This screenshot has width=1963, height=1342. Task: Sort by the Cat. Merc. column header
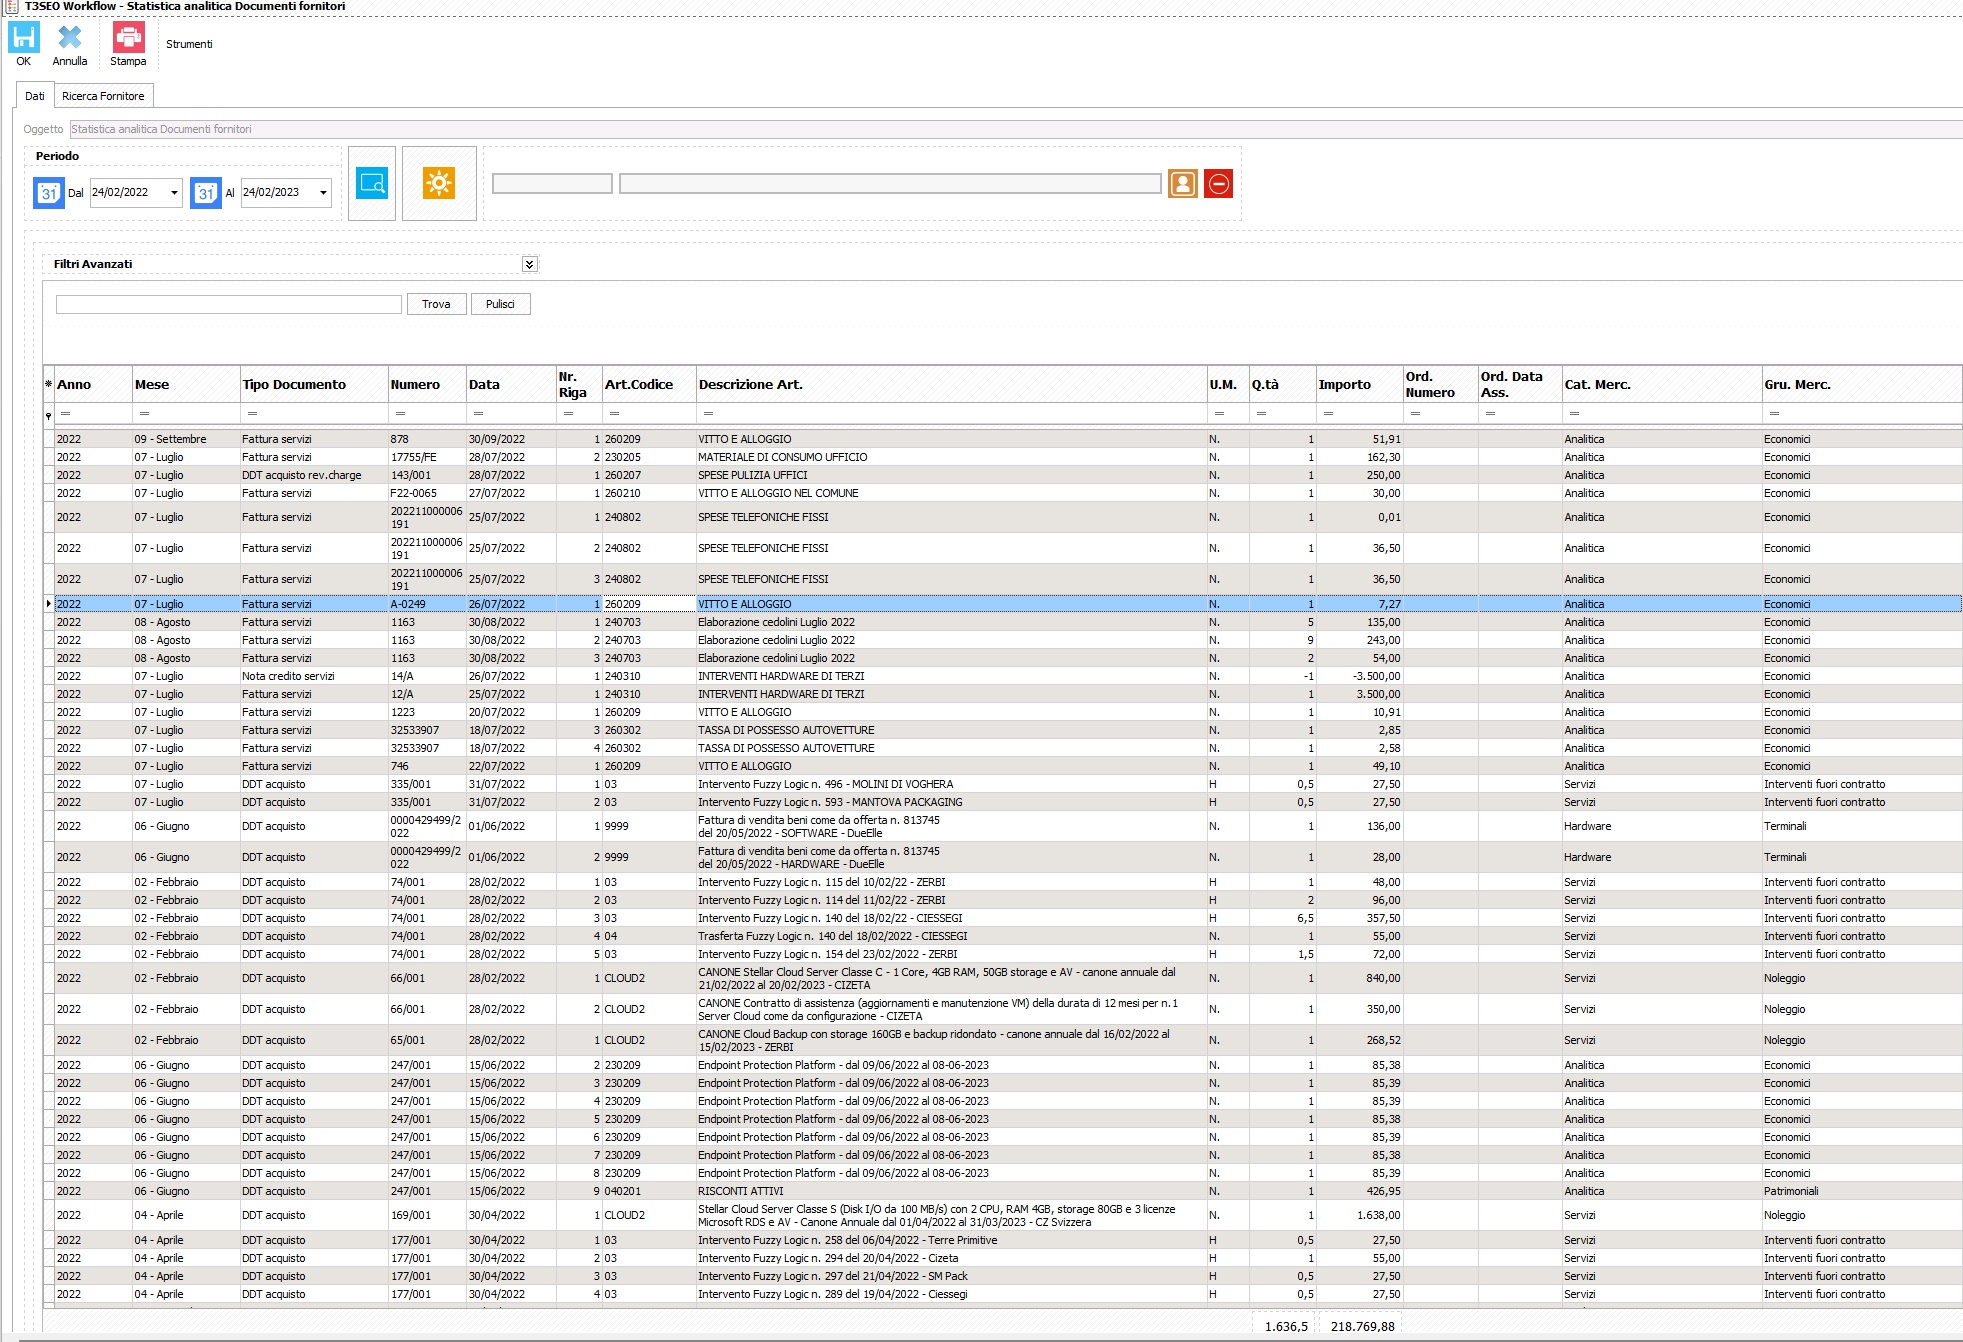[x=1662, y=385]
